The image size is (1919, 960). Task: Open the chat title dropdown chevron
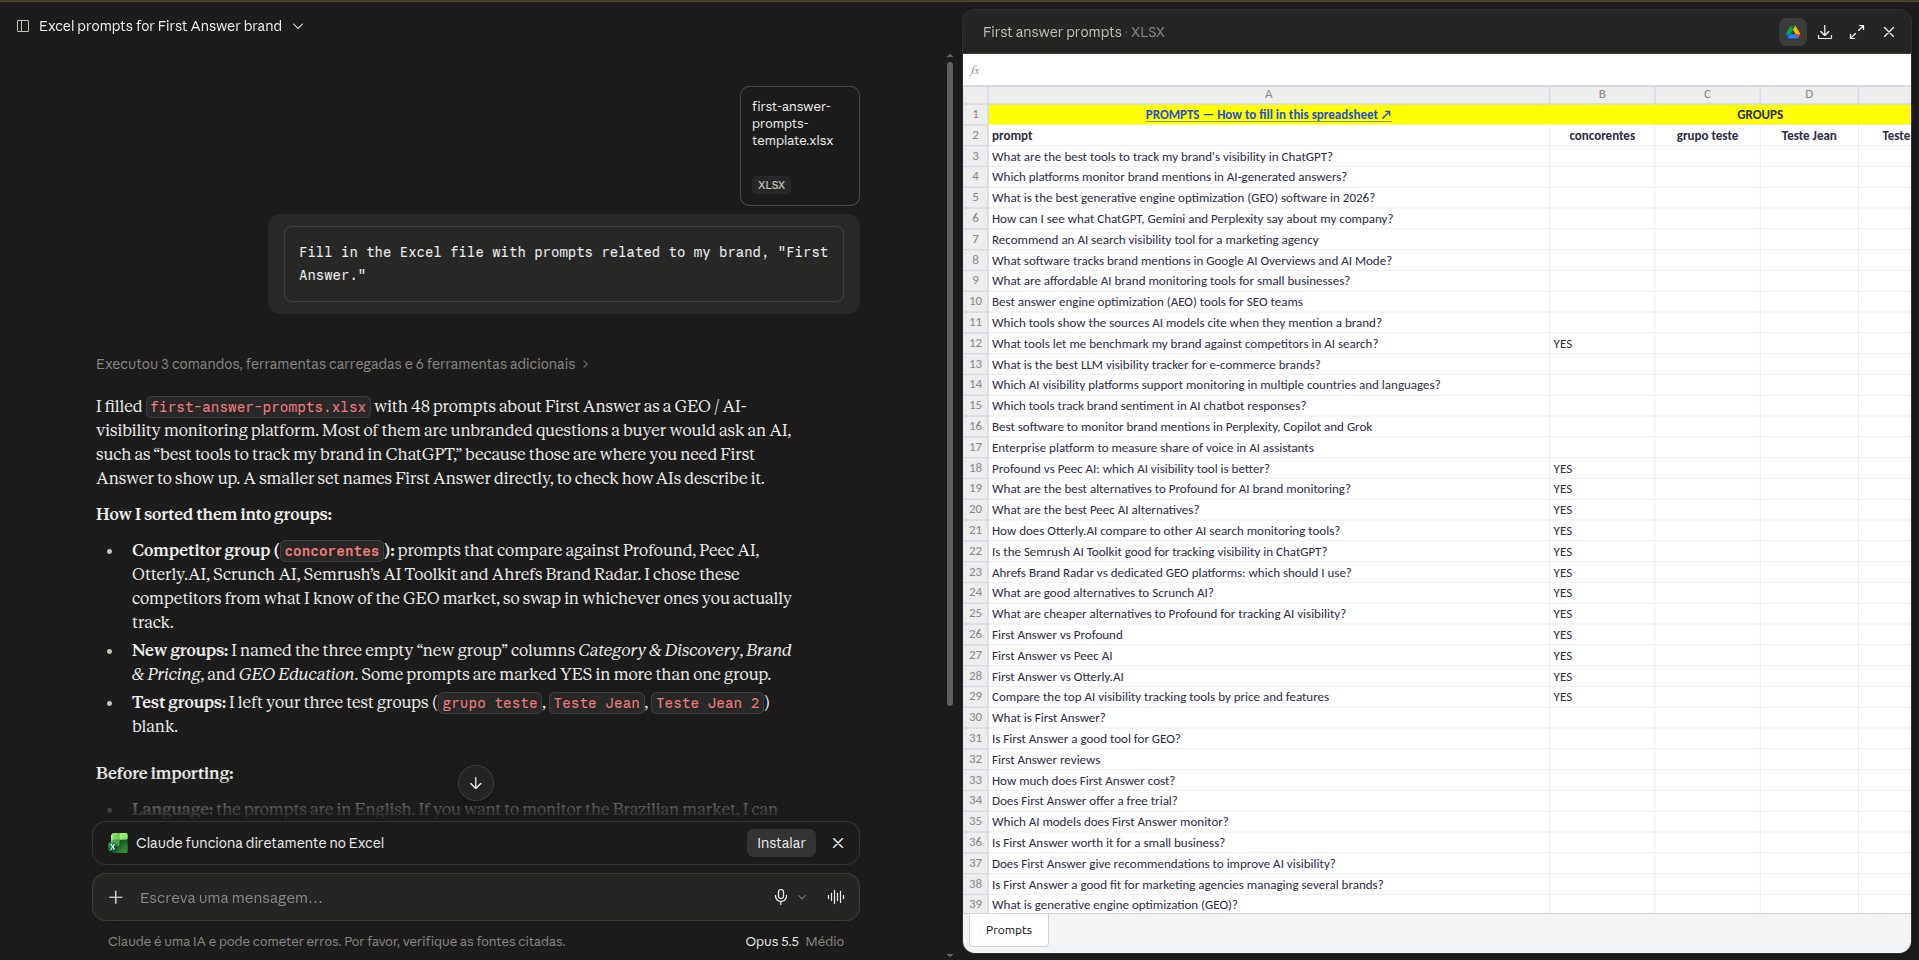point(298,26)
